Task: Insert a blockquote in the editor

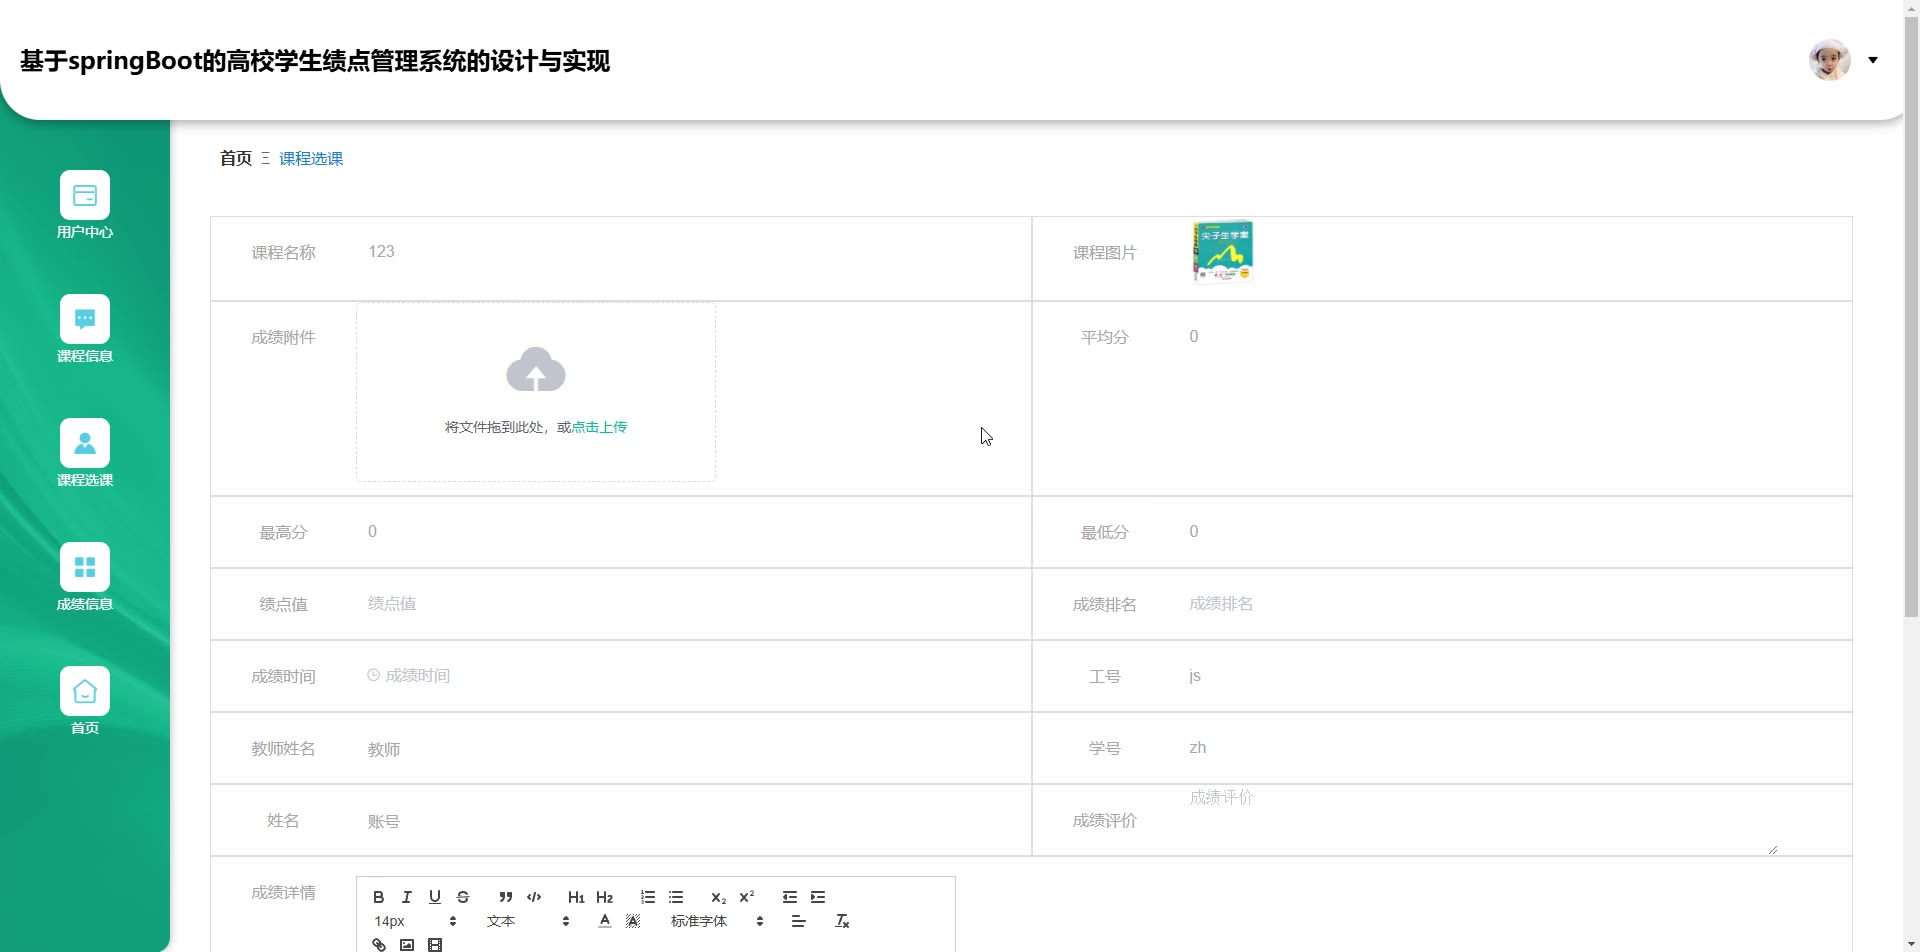Action: point(506,897)
